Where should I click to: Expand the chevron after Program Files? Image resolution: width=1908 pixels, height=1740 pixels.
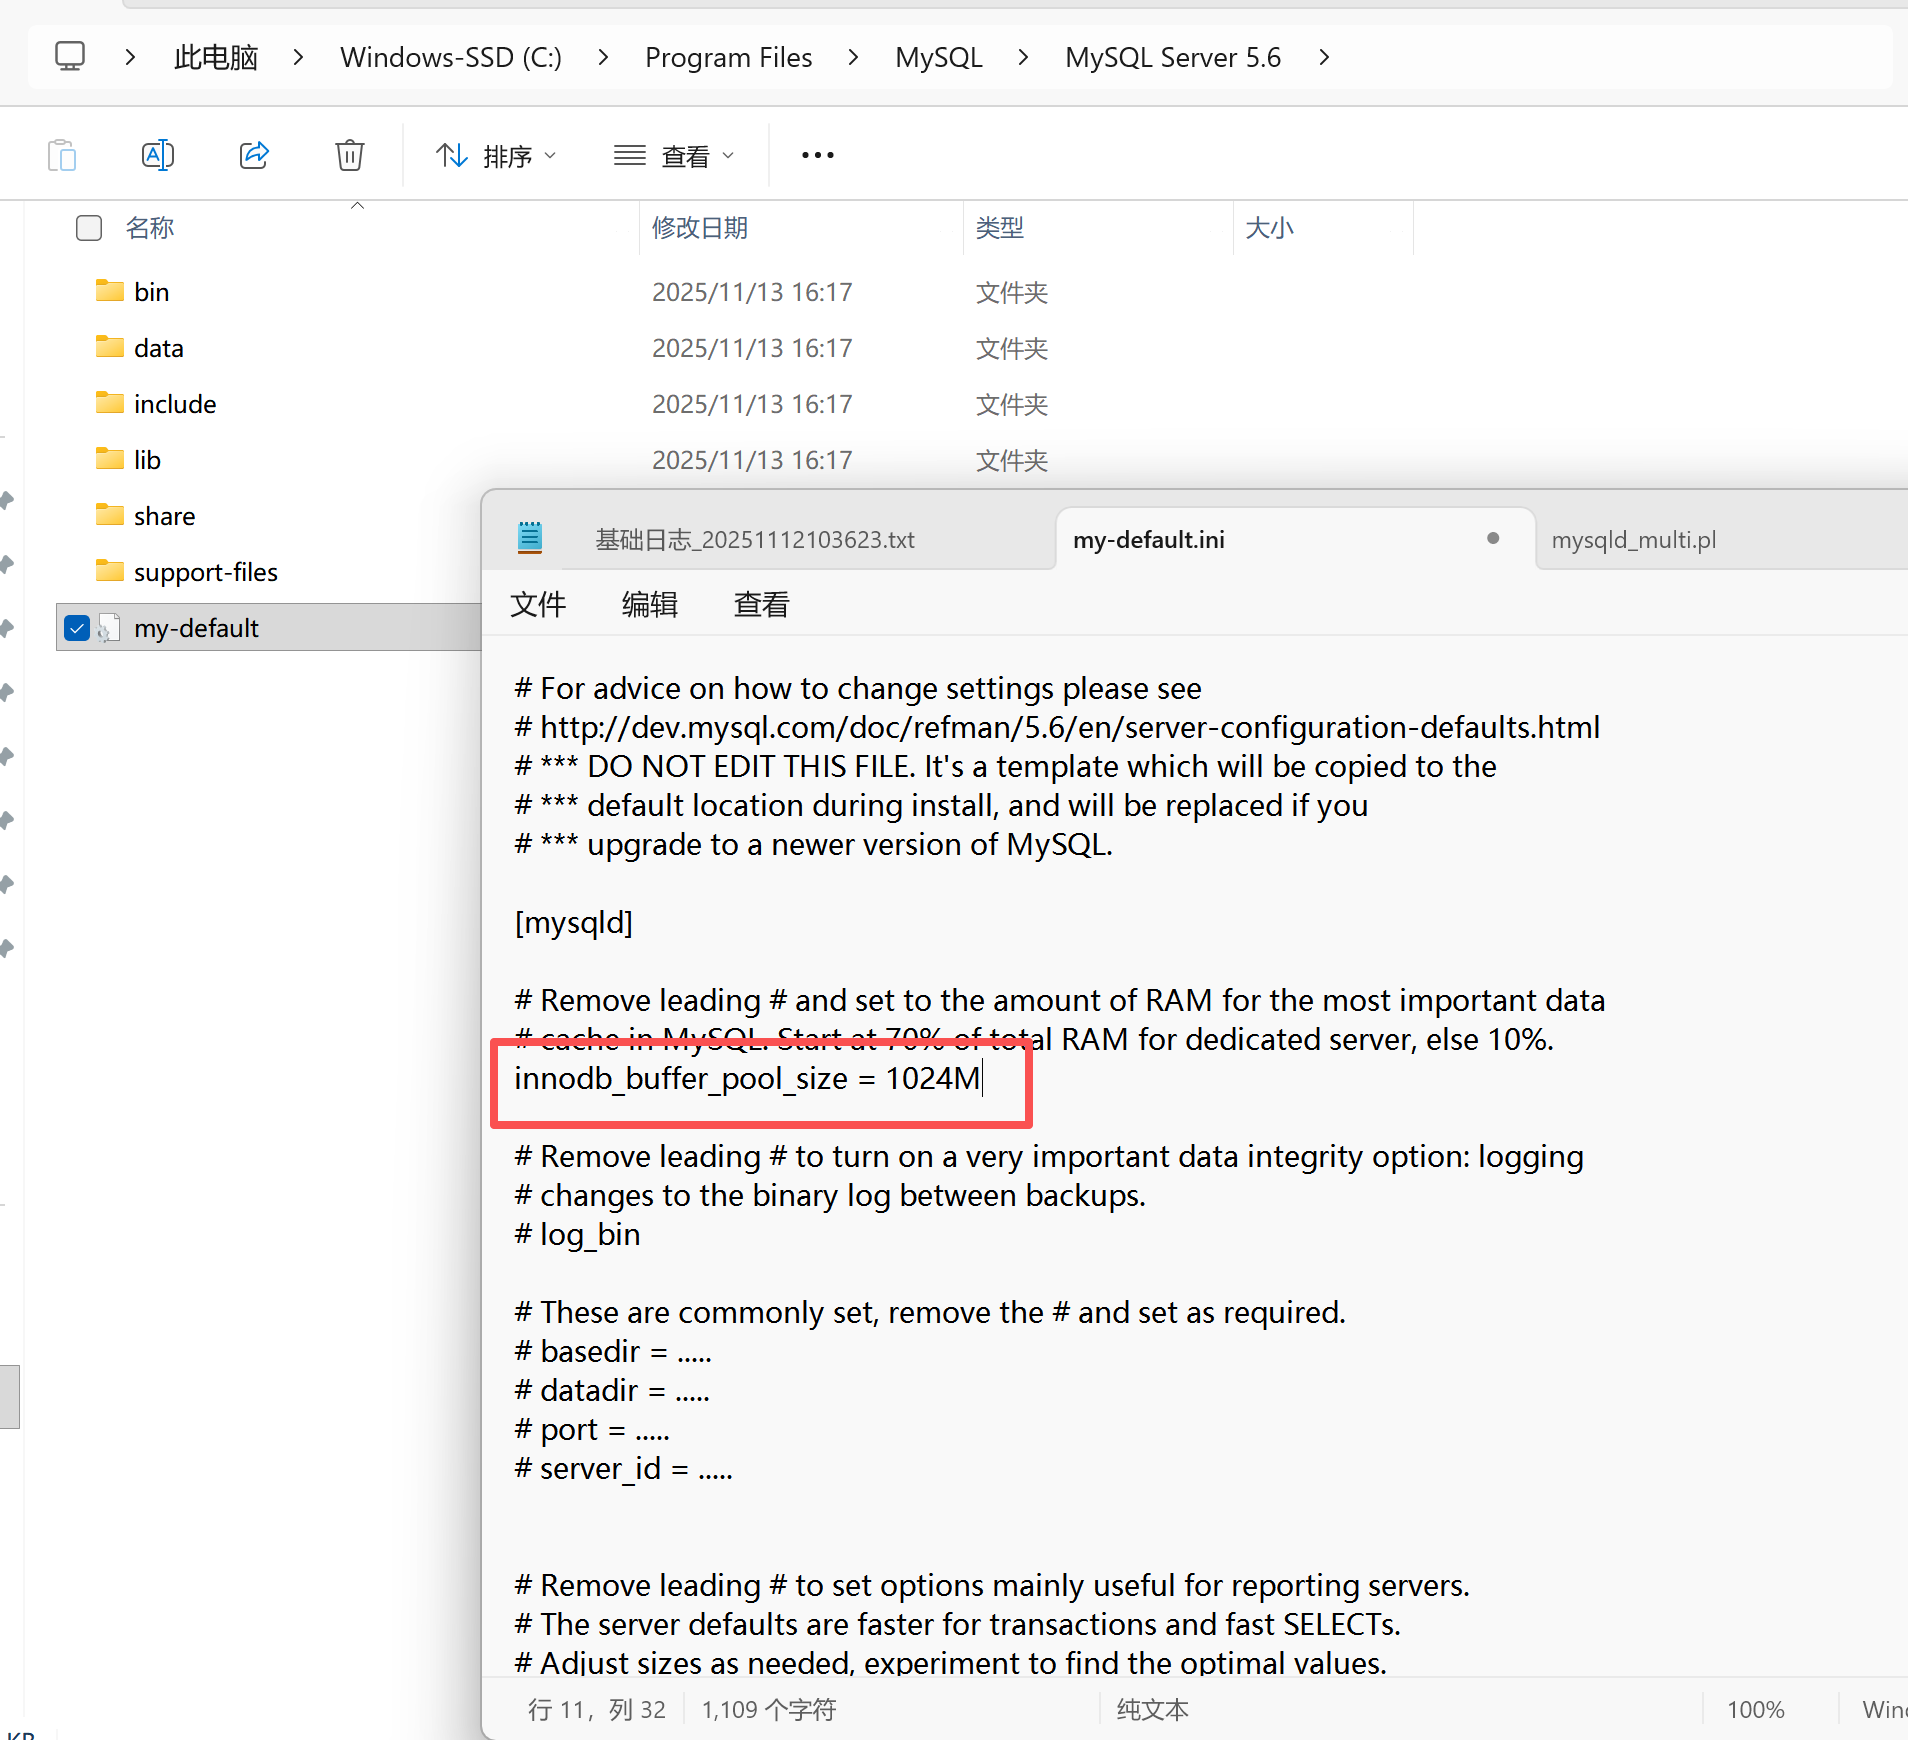pos(603,57)
